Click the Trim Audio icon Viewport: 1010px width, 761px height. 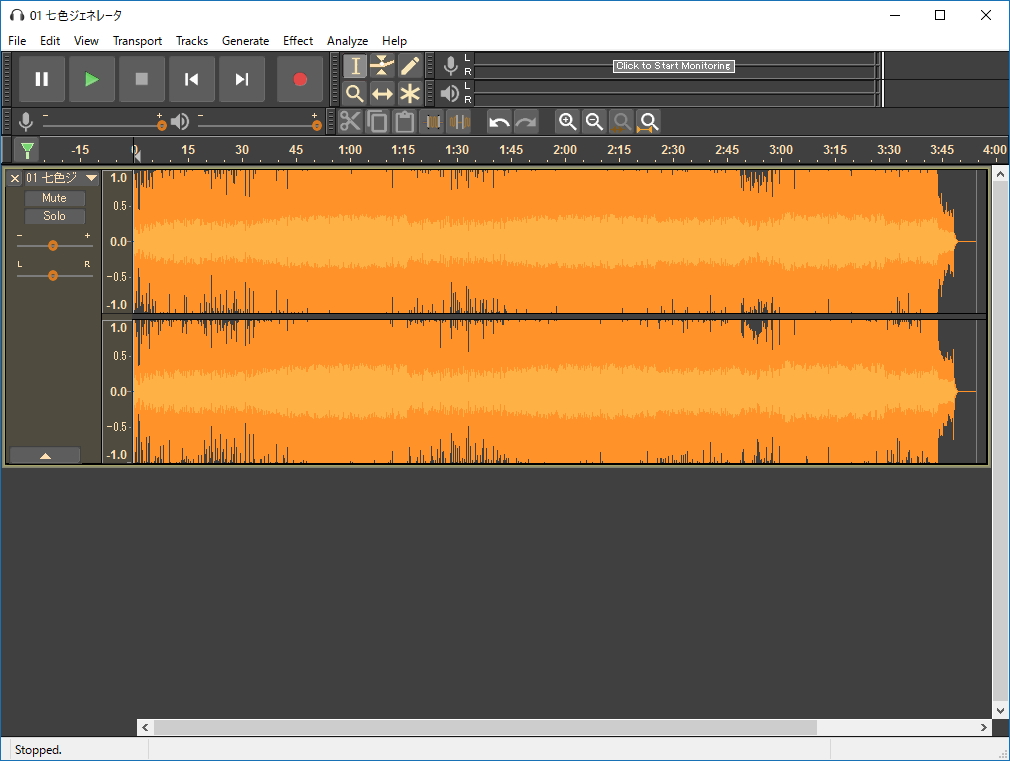433,121
